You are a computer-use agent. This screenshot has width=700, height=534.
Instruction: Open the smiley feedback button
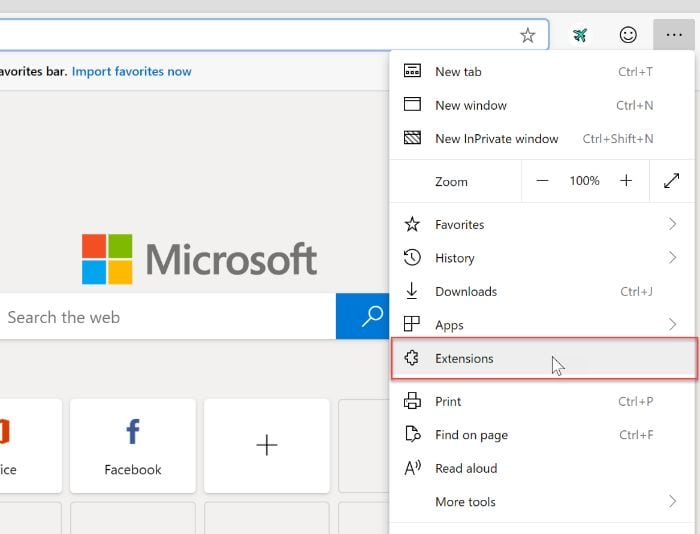[x=628, y=35]
